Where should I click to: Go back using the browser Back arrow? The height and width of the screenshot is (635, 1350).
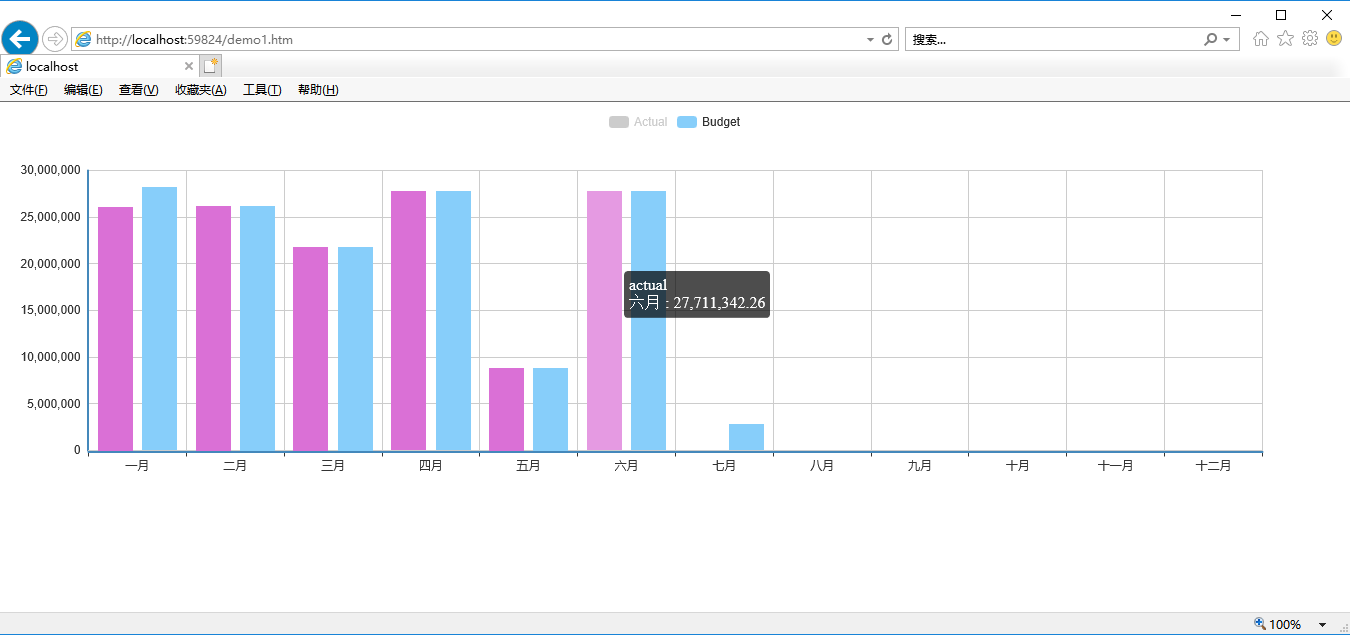(x=20, y=39)
